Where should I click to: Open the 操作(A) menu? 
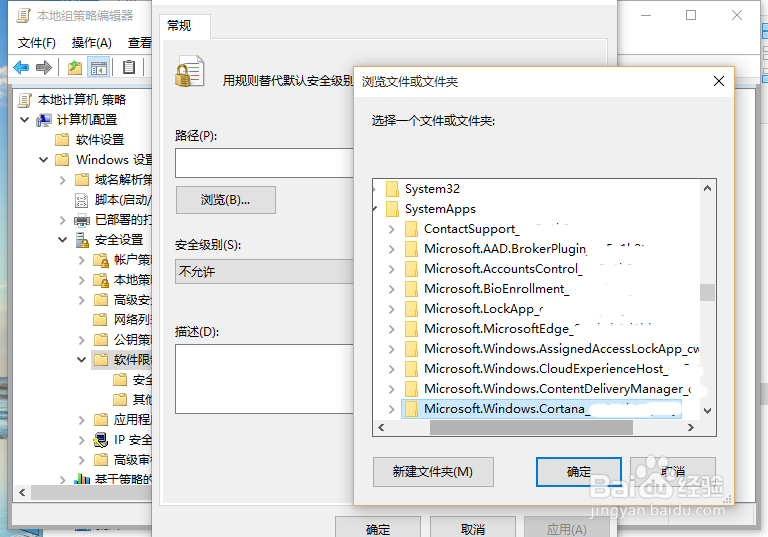pyautogui.click(x=92, y=43)
